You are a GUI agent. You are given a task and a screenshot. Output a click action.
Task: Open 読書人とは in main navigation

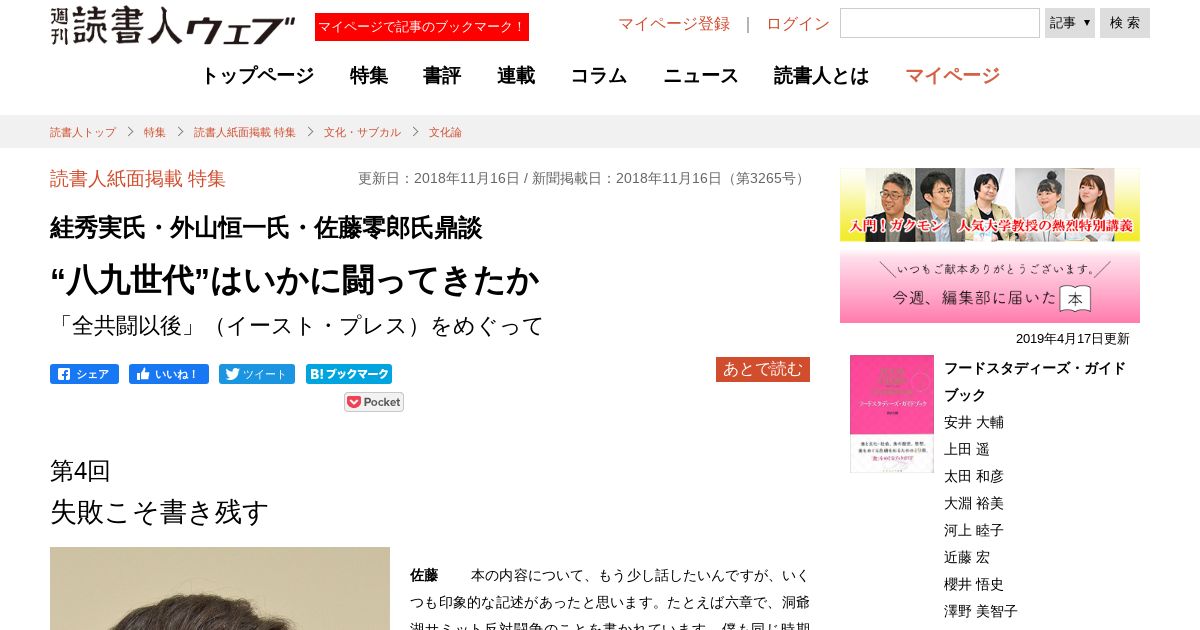[822, 75]
